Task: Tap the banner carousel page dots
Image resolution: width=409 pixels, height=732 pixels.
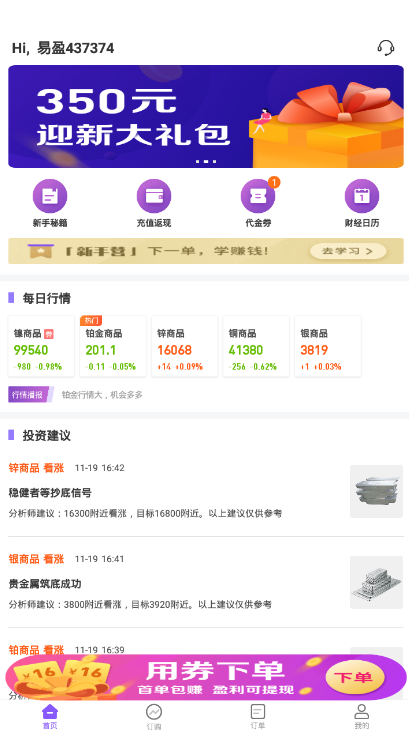Action: (206, 162)
